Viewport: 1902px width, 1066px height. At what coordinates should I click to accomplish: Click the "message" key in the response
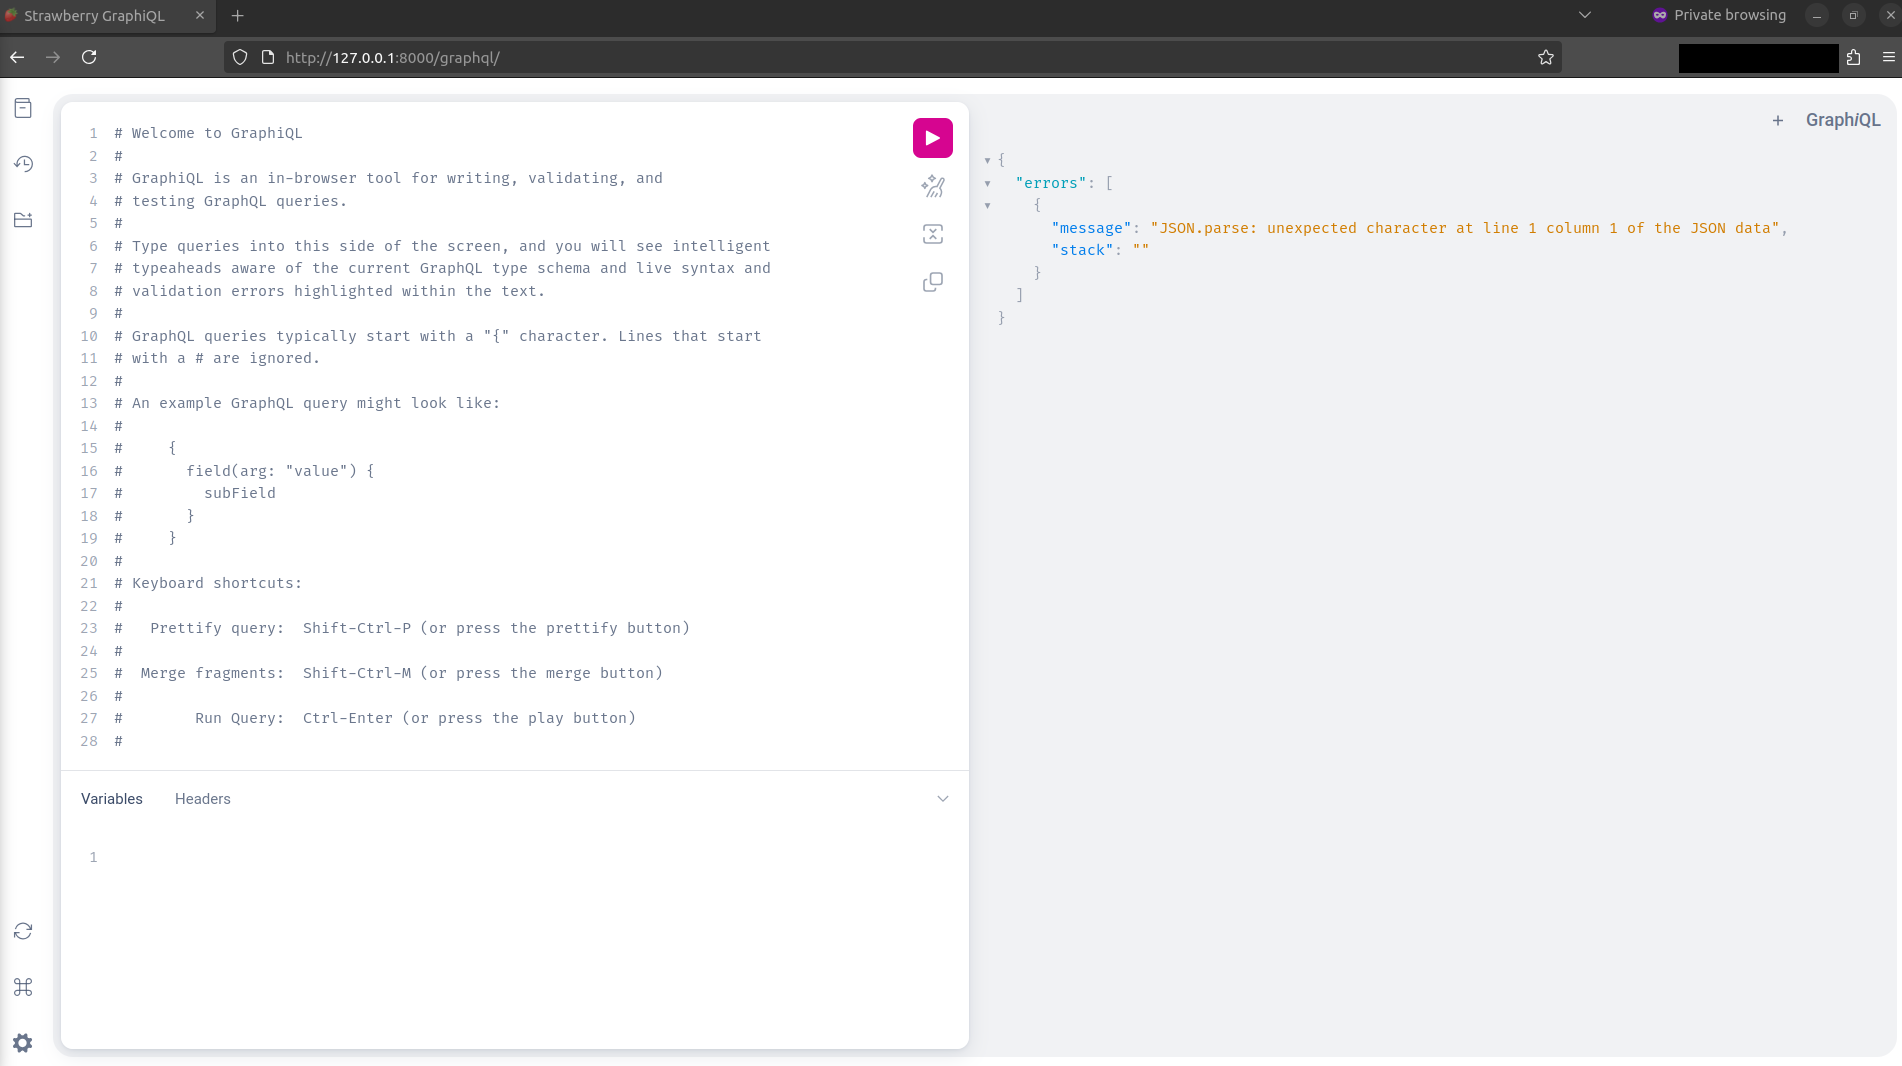tap(1091, 228)
